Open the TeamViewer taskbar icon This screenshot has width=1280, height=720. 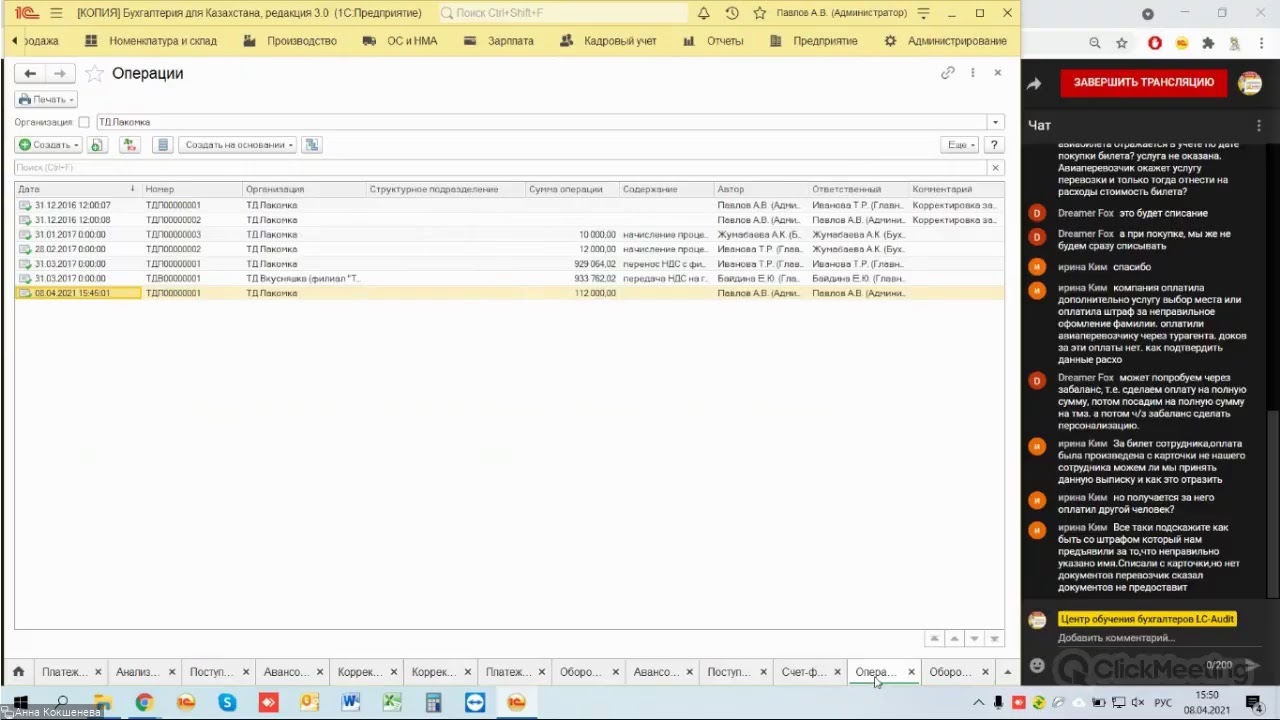[474, 703]
